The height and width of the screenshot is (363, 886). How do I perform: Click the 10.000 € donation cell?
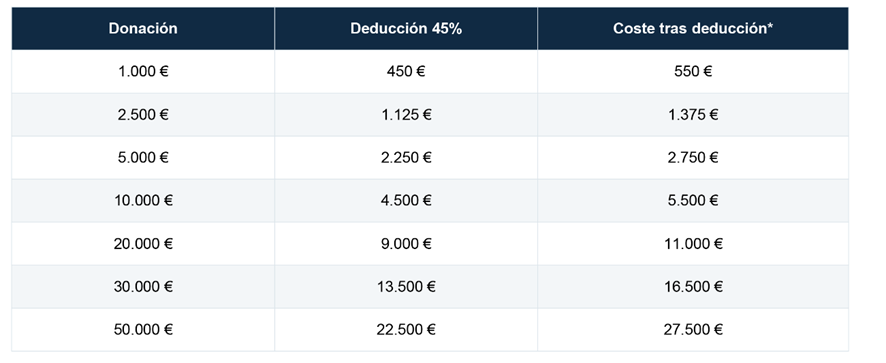click(x=143, y=201)
